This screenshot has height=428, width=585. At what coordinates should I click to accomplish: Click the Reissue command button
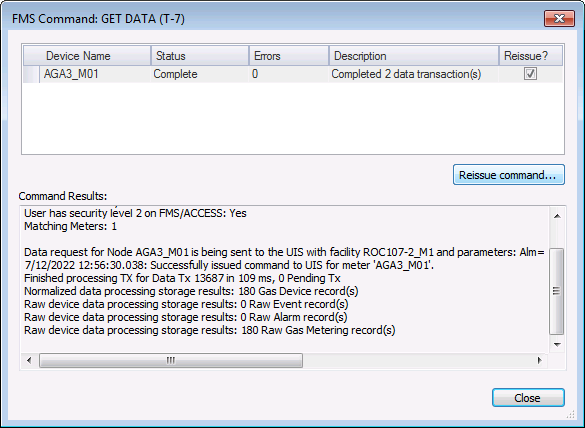(509, 175)
